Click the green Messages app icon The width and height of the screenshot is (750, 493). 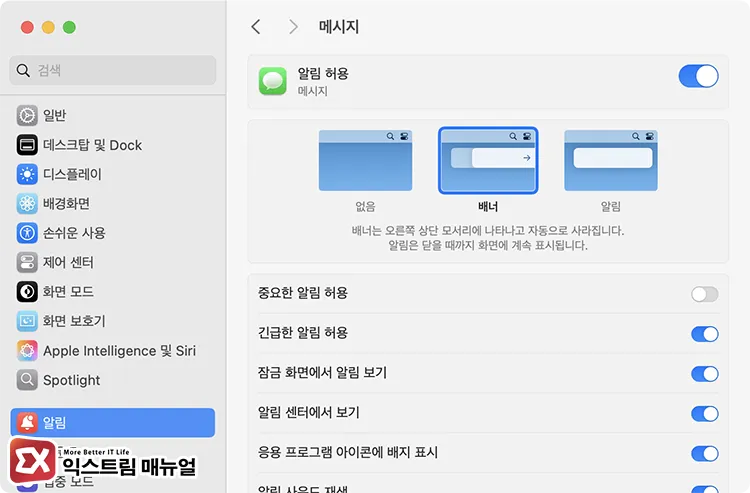click(x=273, y=81)
